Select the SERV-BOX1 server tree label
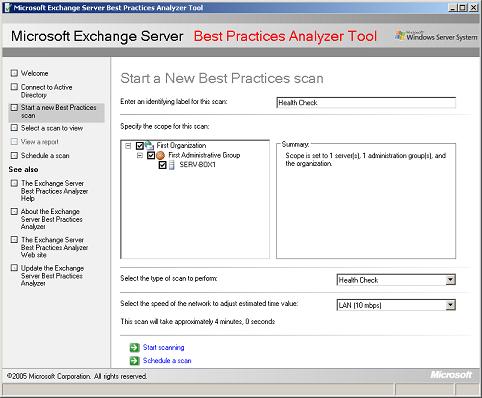 [197, 164]
